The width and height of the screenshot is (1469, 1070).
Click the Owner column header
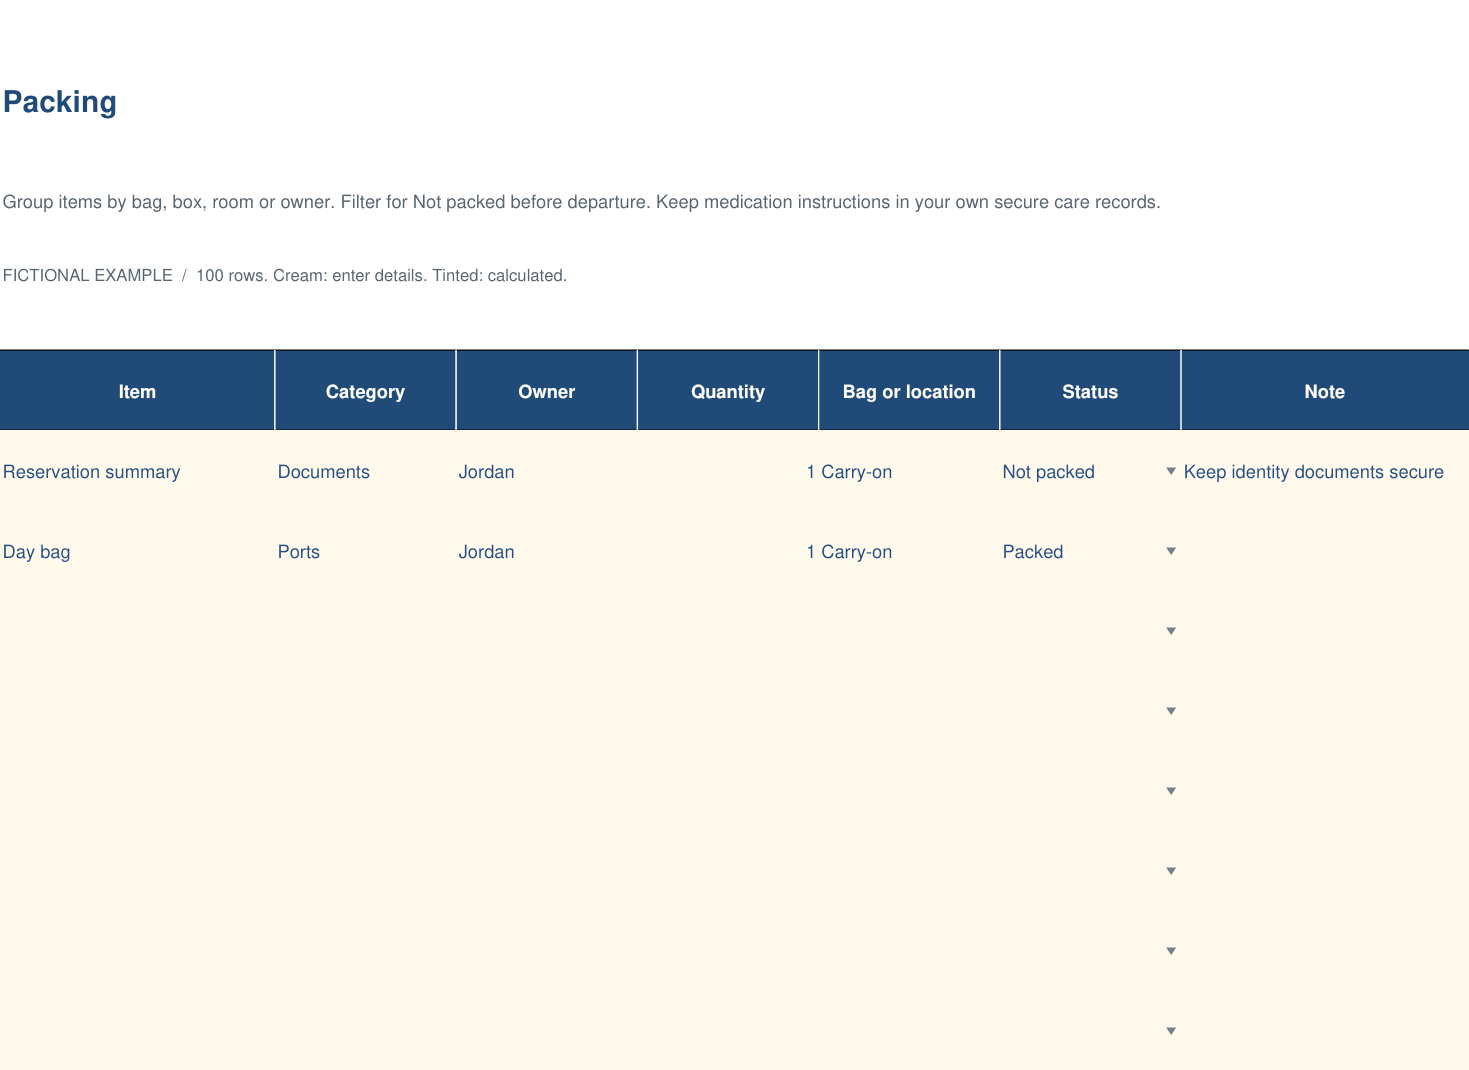pyautogui.click(x=546, y=391)
